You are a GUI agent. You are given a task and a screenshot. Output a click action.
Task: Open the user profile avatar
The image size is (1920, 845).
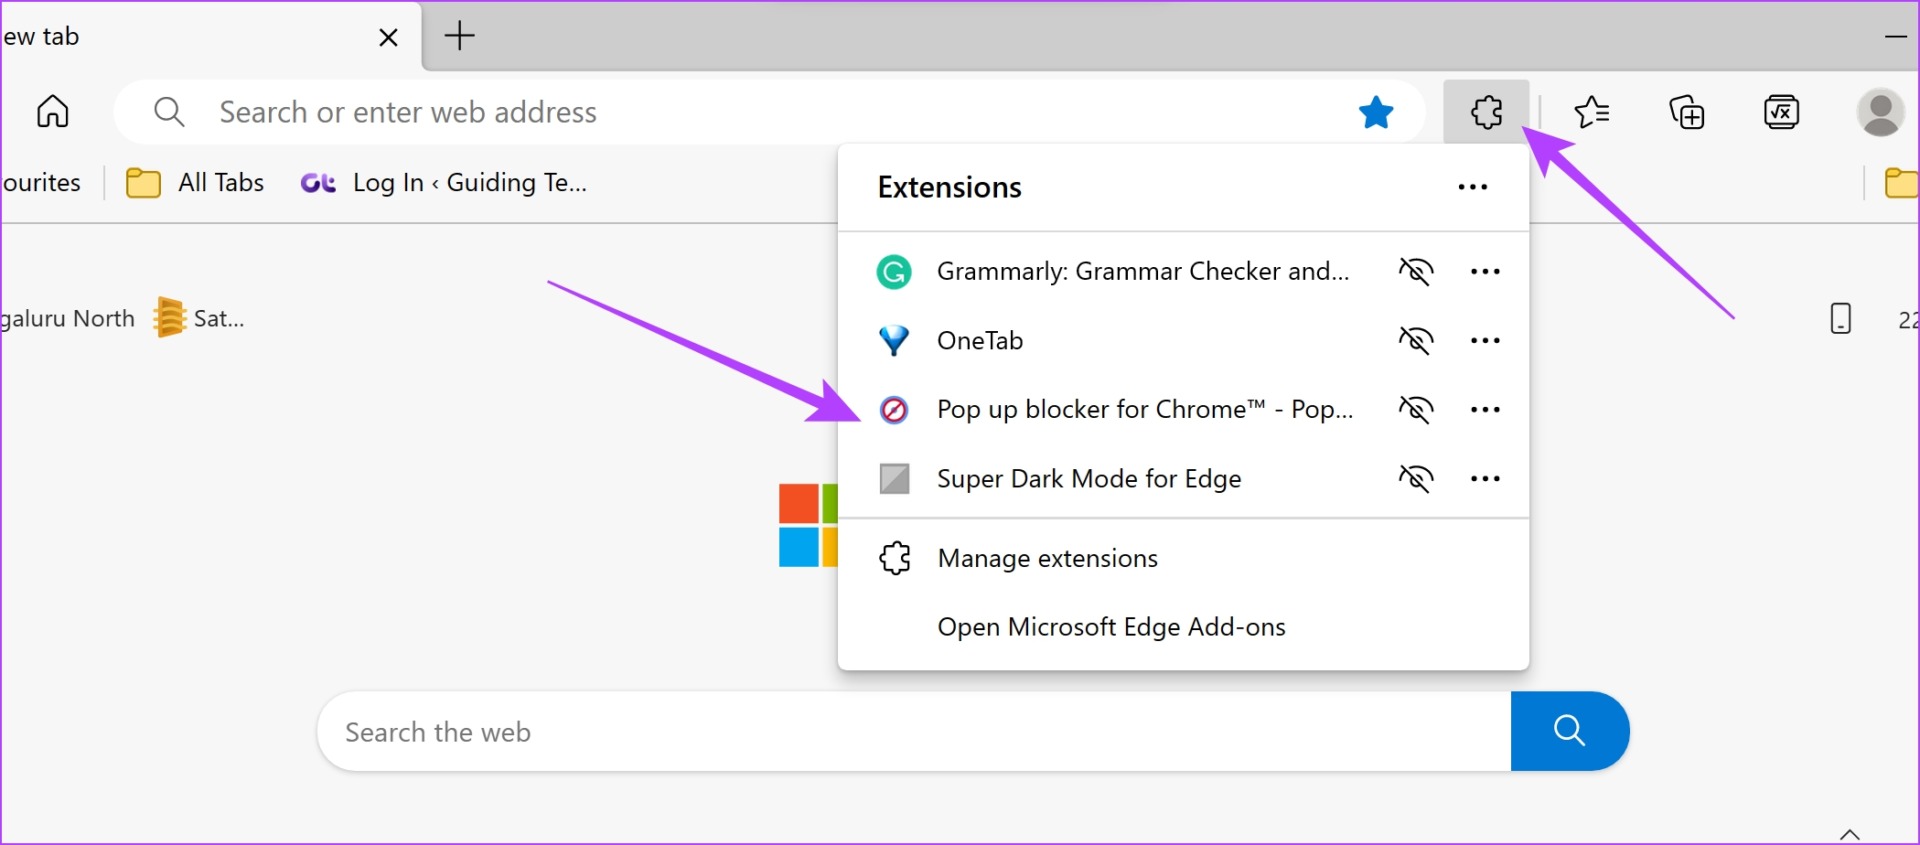click(1880, 112)
